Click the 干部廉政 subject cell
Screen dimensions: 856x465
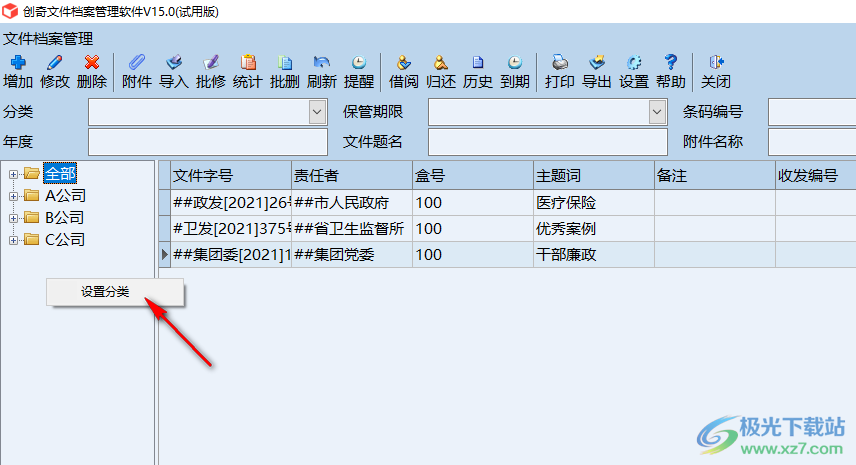(594, 254)
